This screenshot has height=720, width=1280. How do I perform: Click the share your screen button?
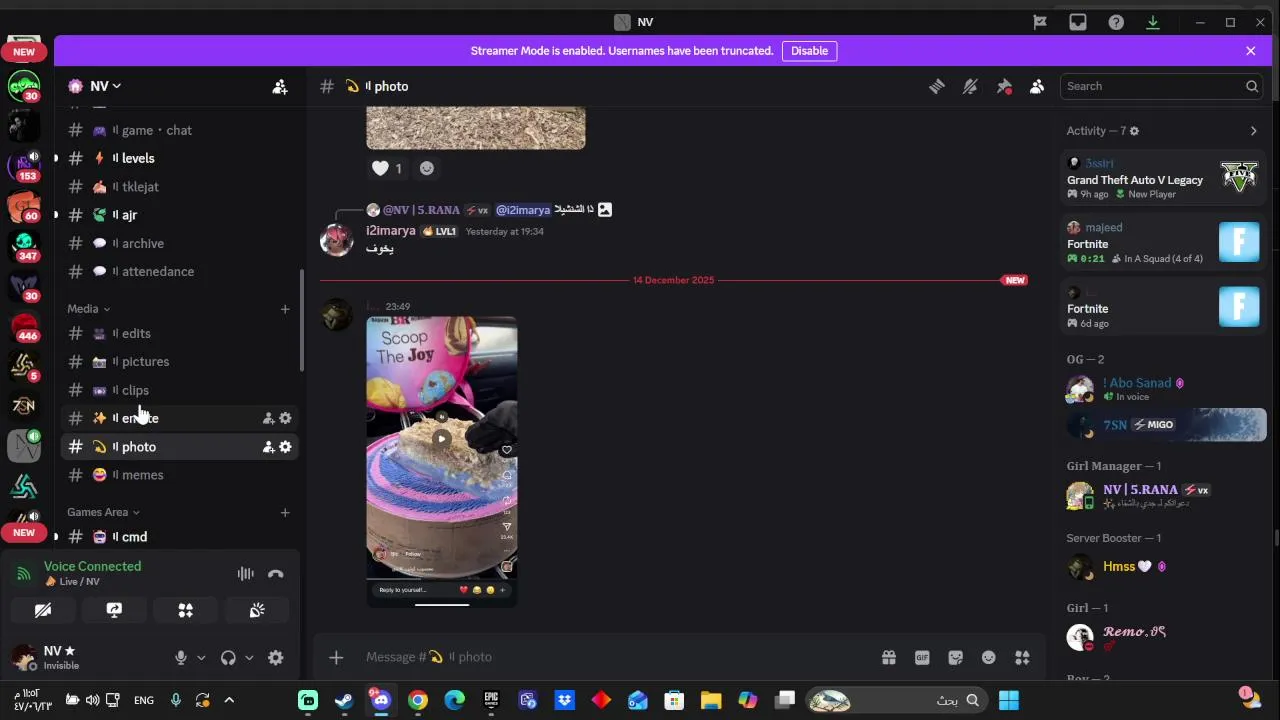(x=114, y=610)
